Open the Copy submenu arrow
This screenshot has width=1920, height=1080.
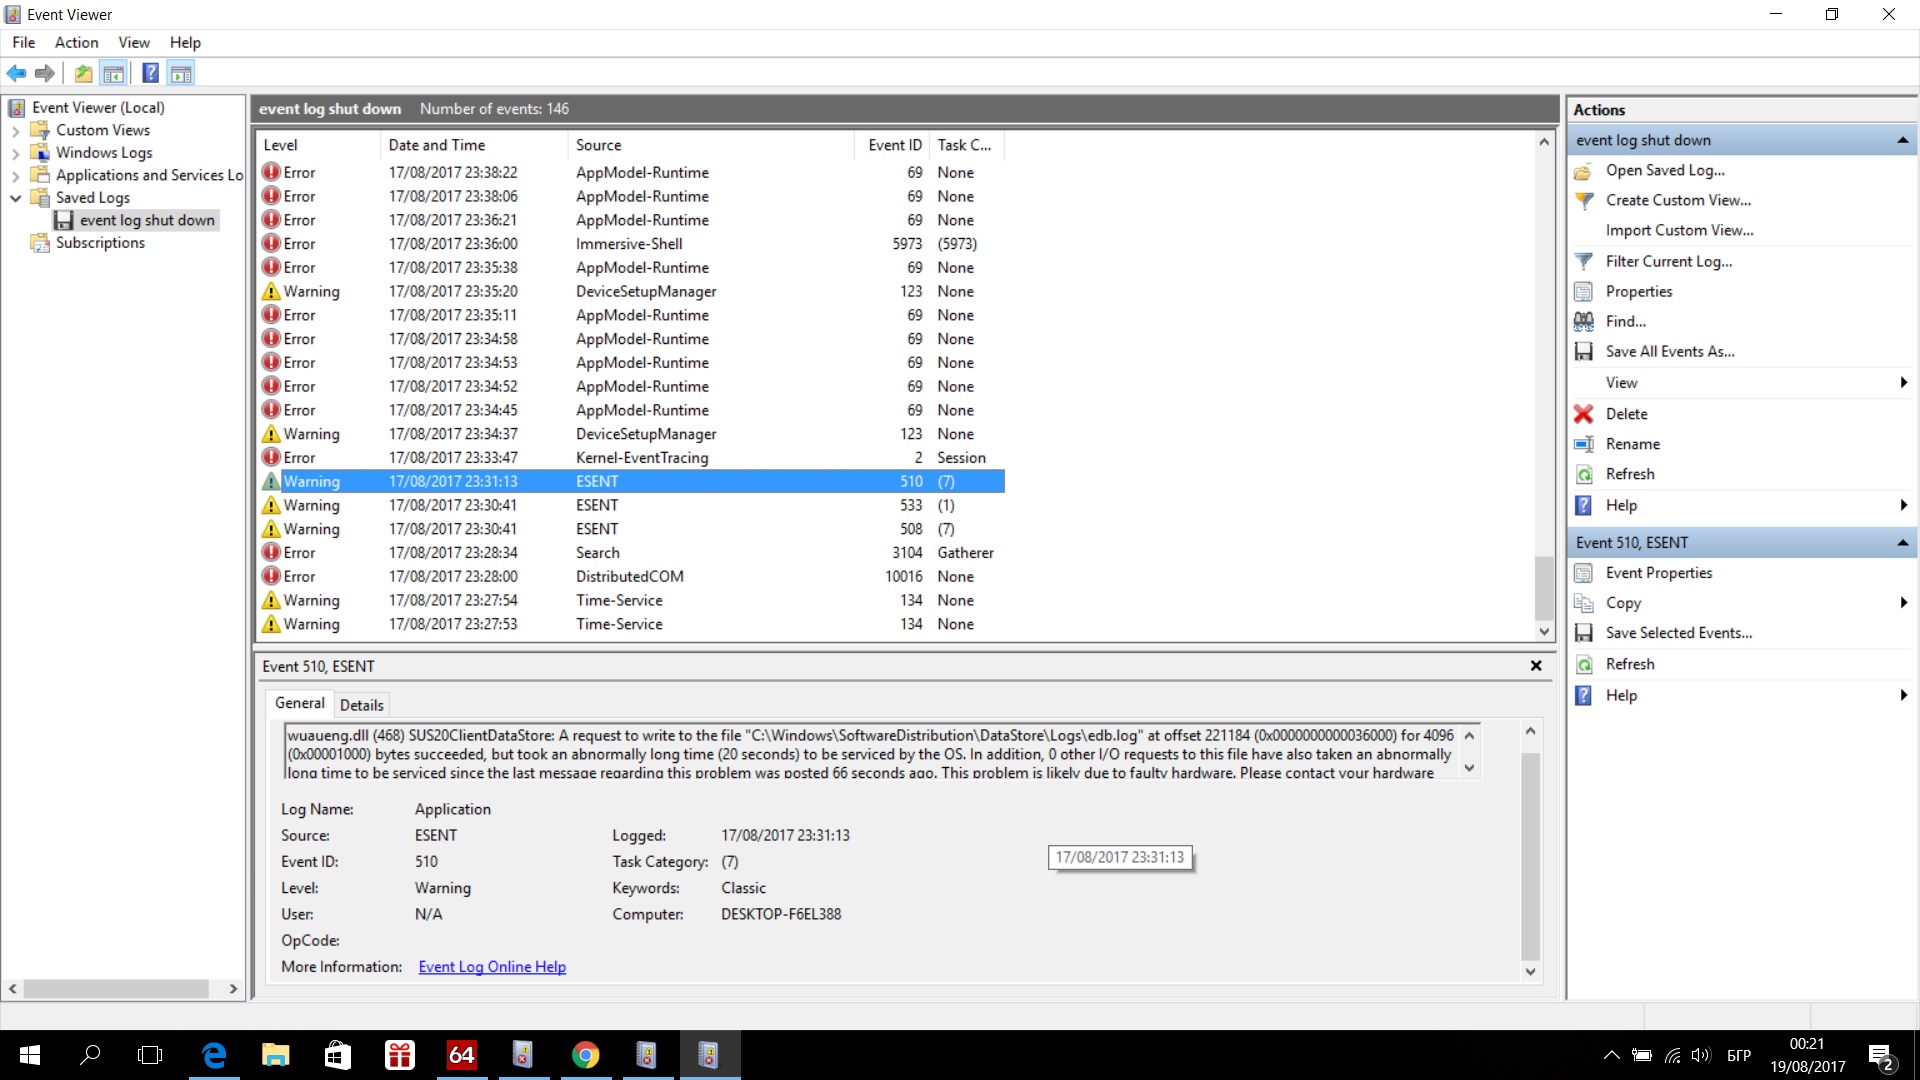[x=1903, y=603]
